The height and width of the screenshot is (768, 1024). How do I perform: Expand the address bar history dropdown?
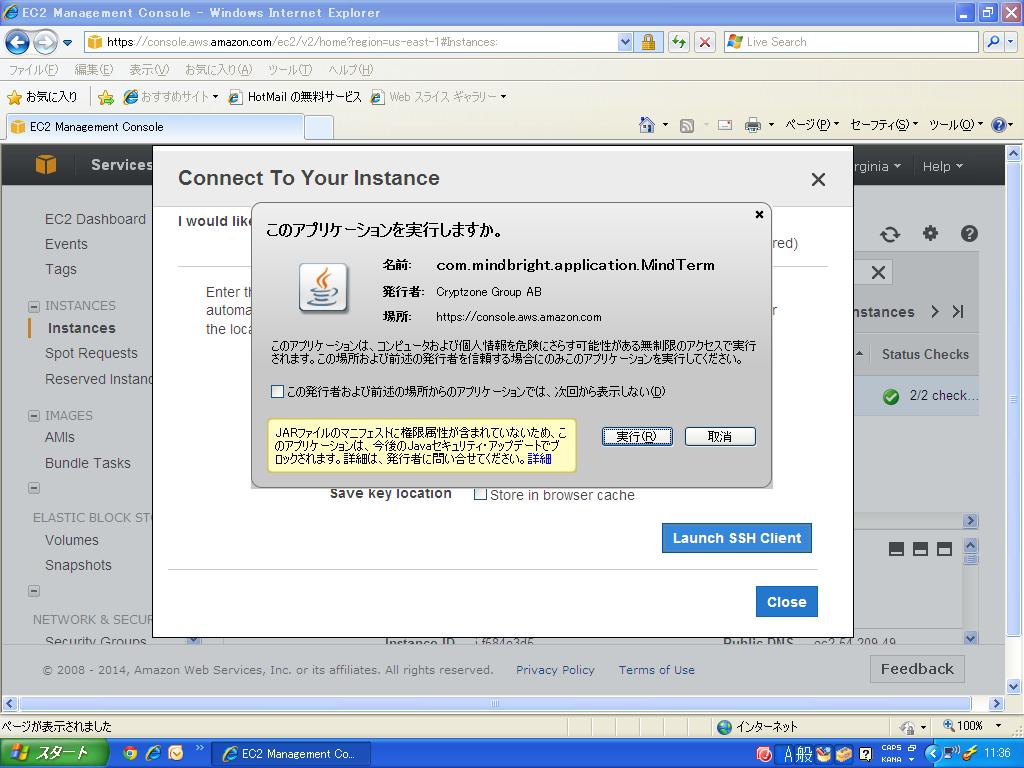625,42
